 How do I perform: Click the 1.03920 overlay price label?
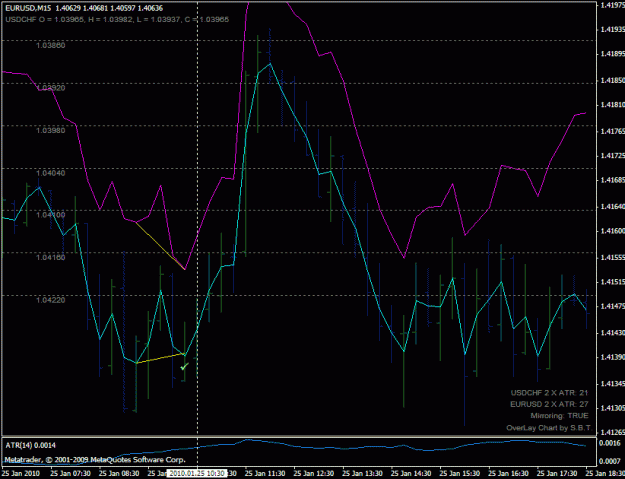point(51,88)
